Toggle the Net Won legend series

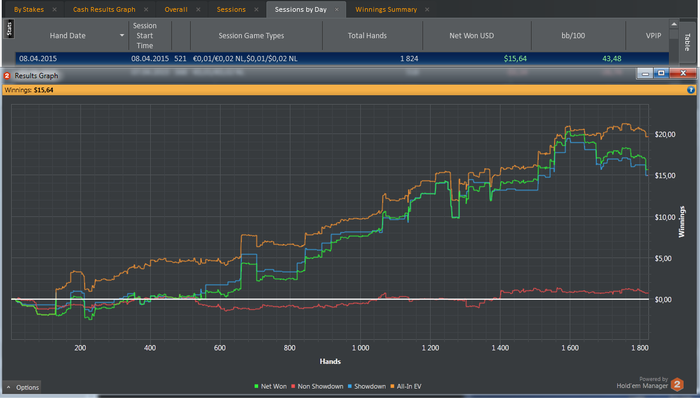click(x=270, y=386)
